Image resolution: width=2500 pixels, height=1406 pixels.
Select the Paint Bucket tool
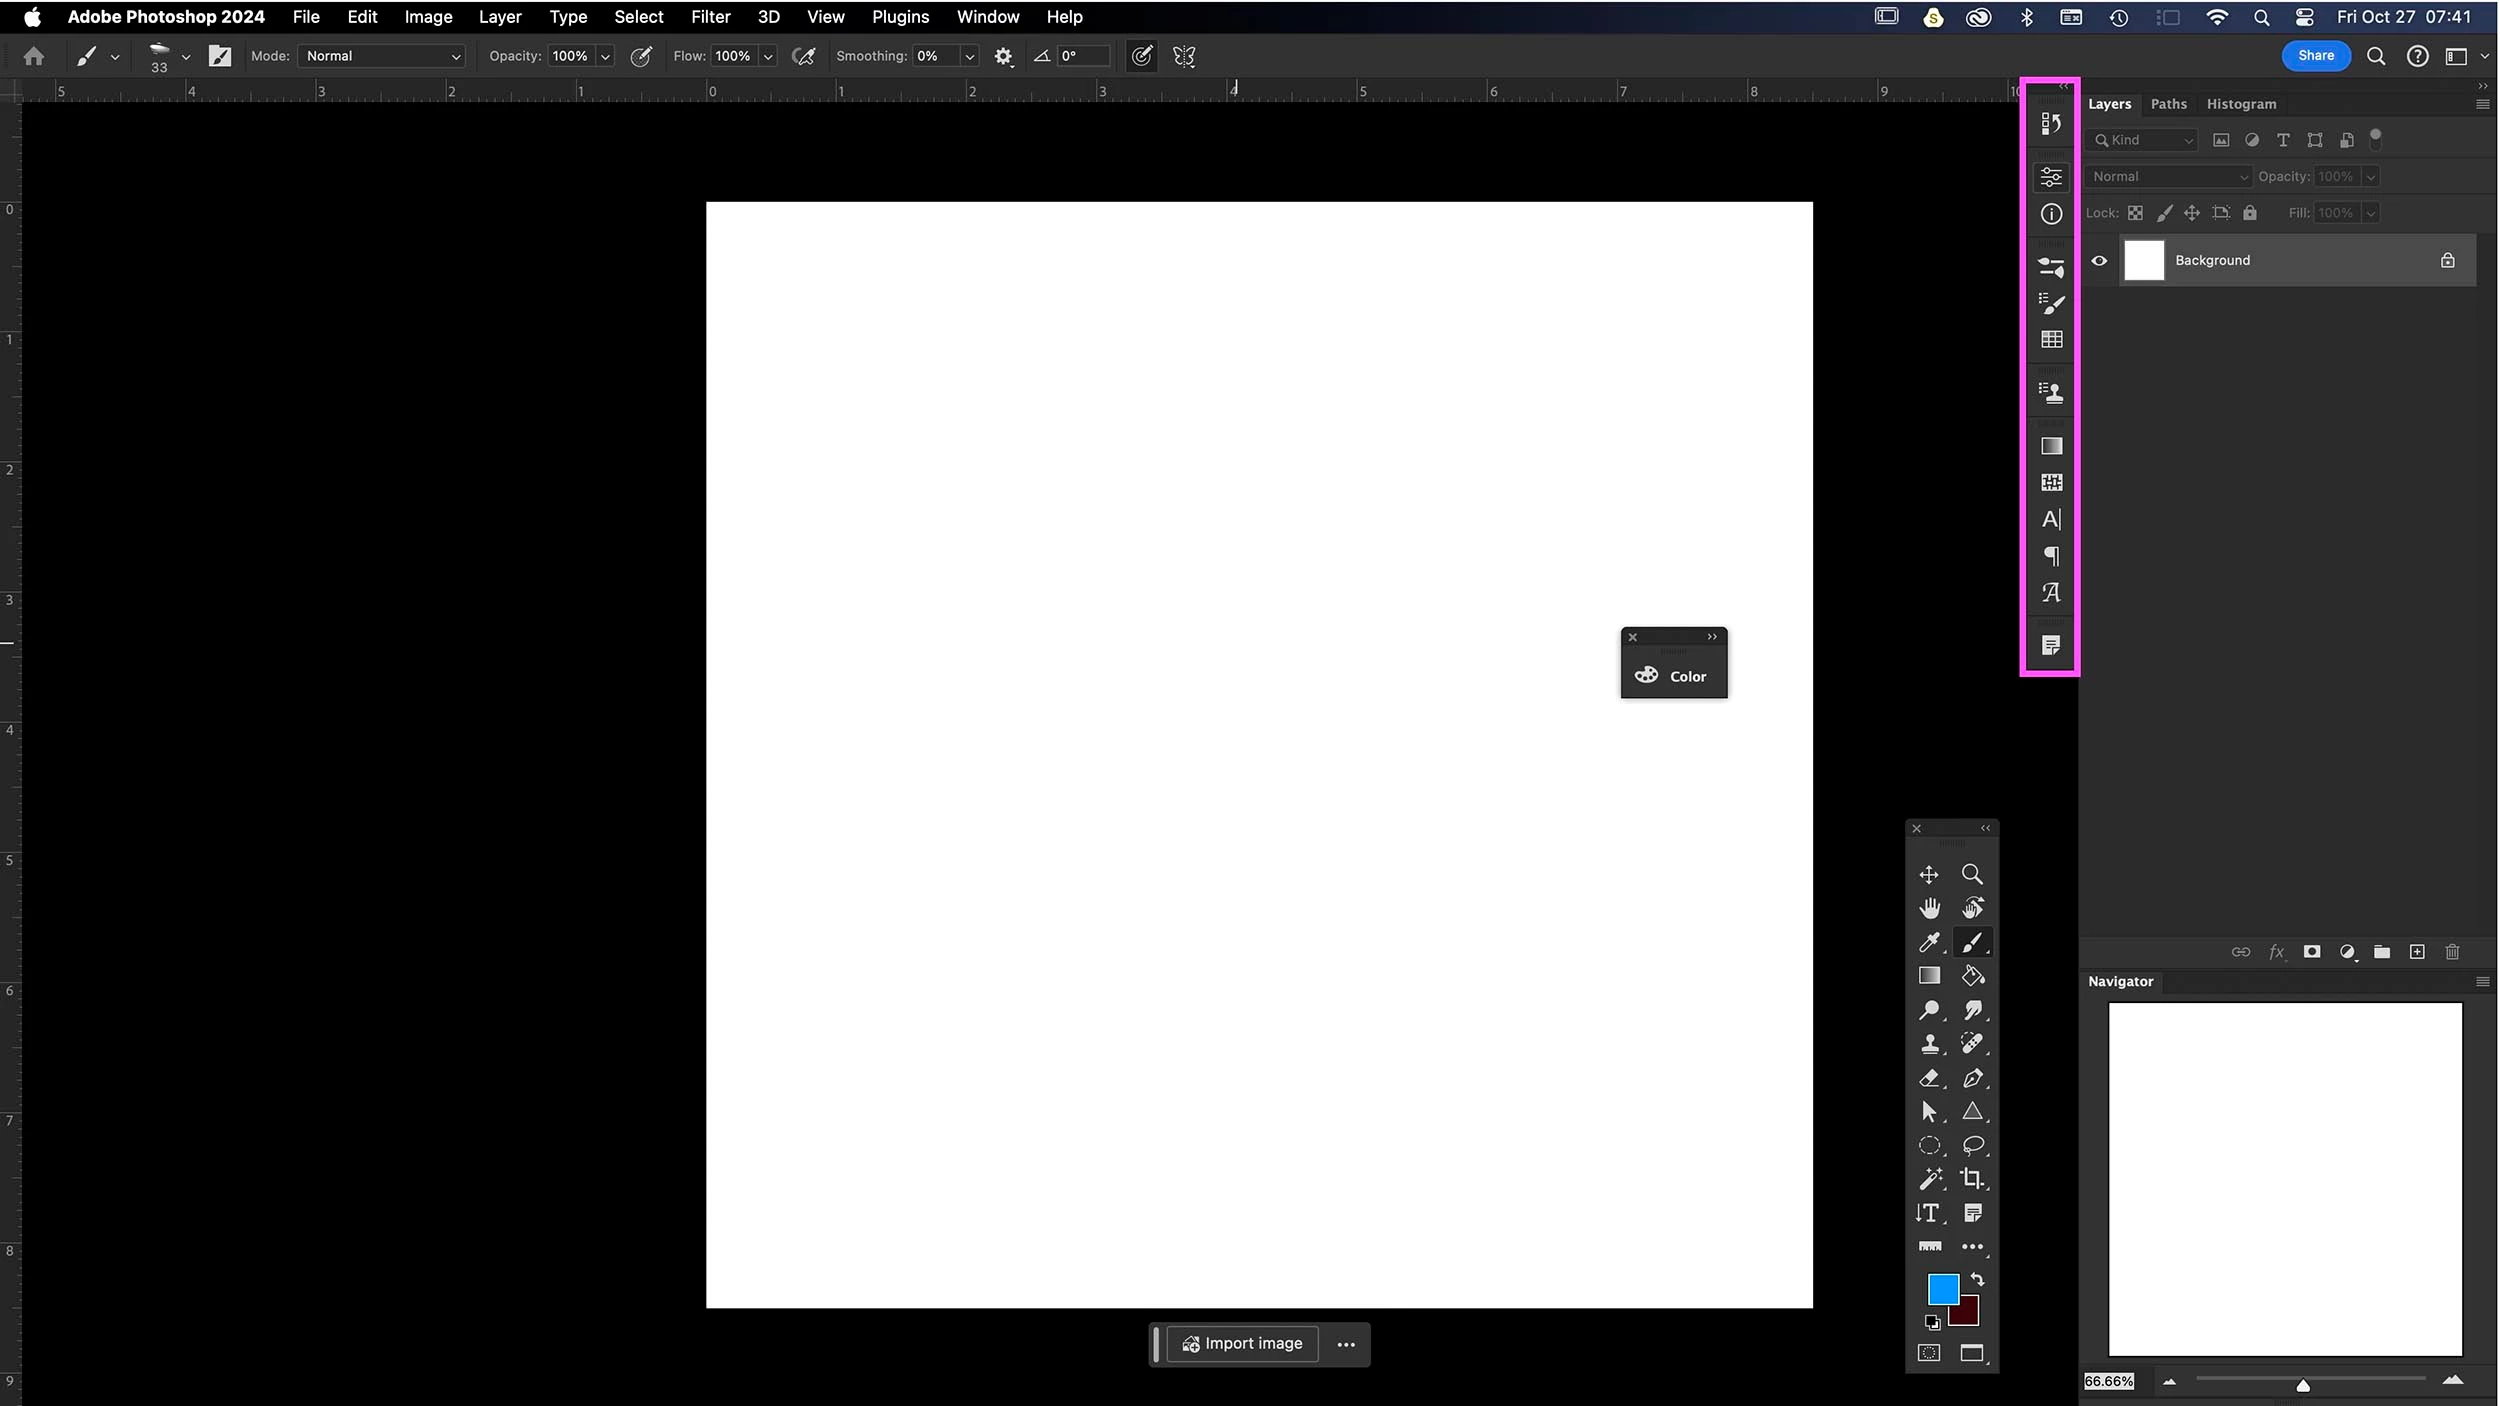pos(1972,976)
